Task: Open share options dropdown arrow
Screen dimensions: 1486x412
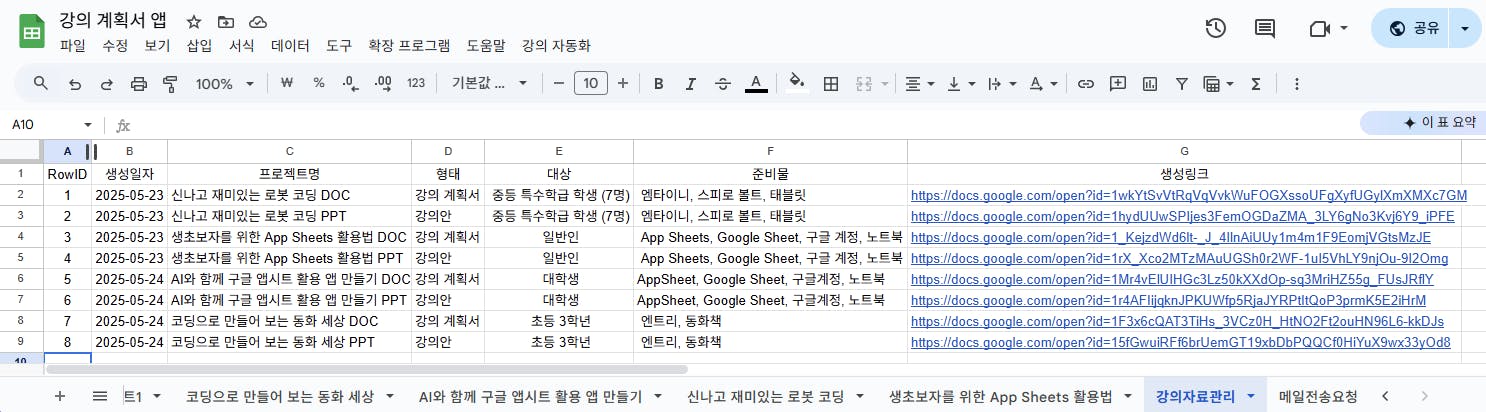Action: click(1465, 28)
